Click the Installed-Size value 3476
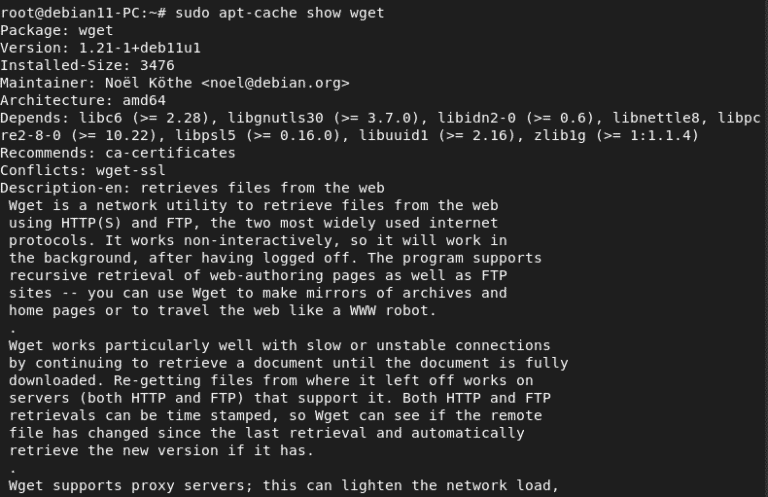The height and width of the screenshot is (497, 768). tap(157, 66)
